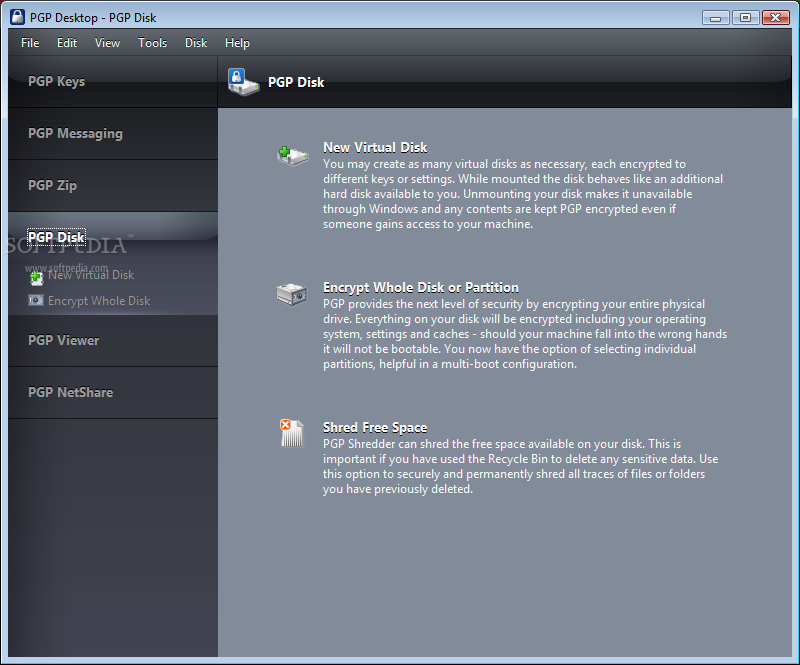Click the PGP Disk header lock-drive icon
The image size is (800, 665).
coord(243,82)
